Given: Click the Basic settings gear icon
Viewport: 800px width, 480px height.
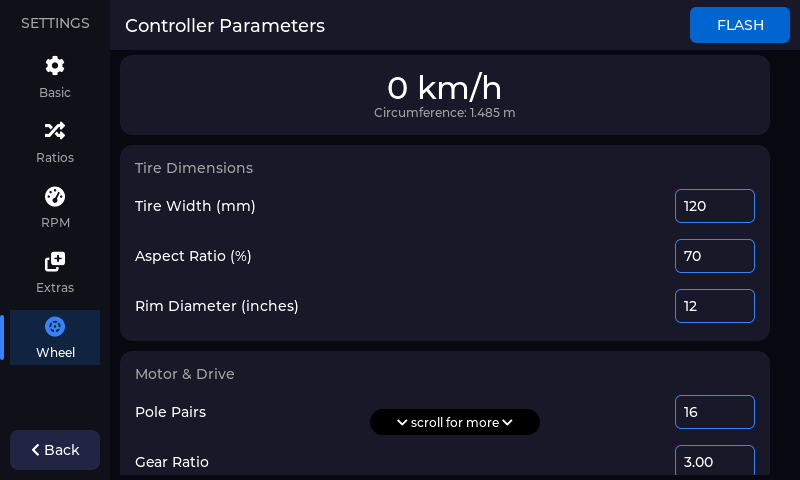Looking at the screenshot, I should [55, 66].
